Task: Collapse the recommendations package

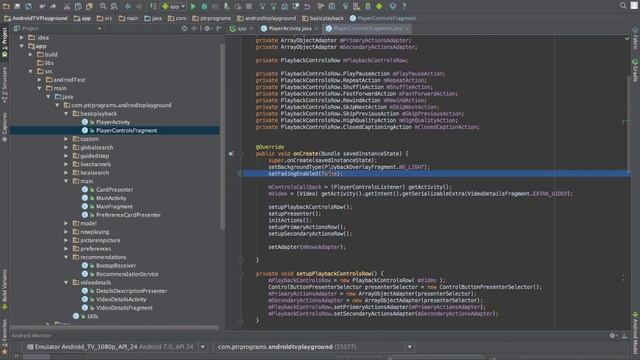Action: pos(66,257)
